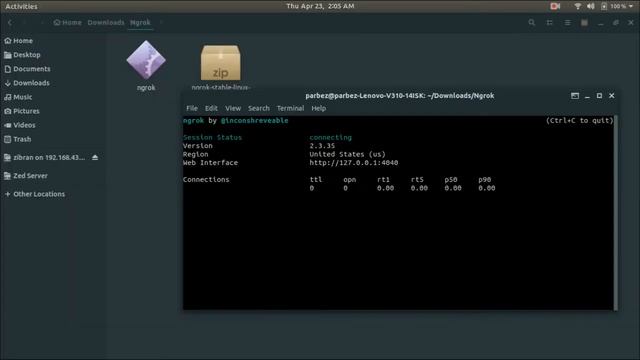Open Pictures in the sidebar
640x360 pixels.
click(22, 111)
